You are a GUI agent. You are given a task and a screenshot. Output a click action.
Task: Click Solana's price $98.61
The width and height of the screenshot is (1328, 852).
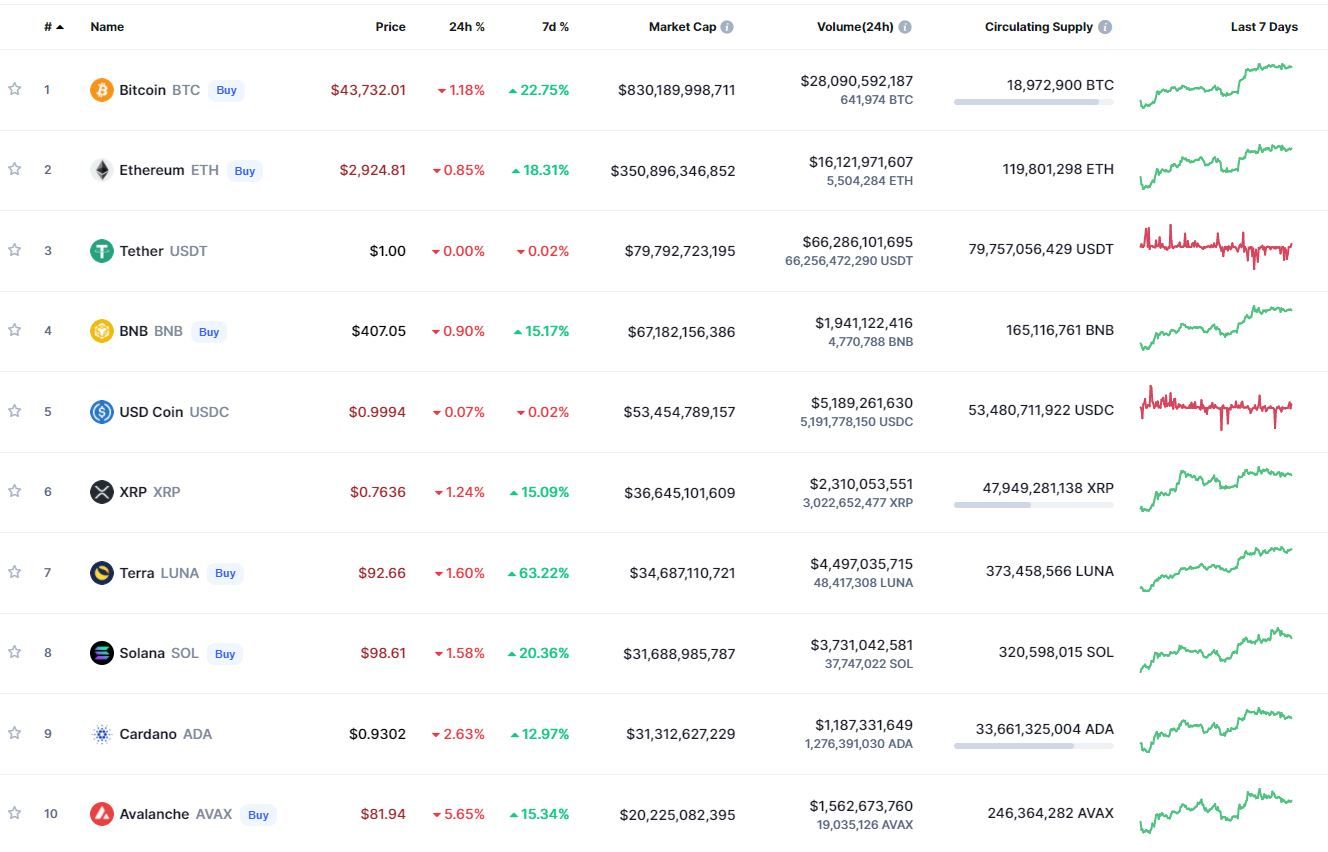click(383, 653)
